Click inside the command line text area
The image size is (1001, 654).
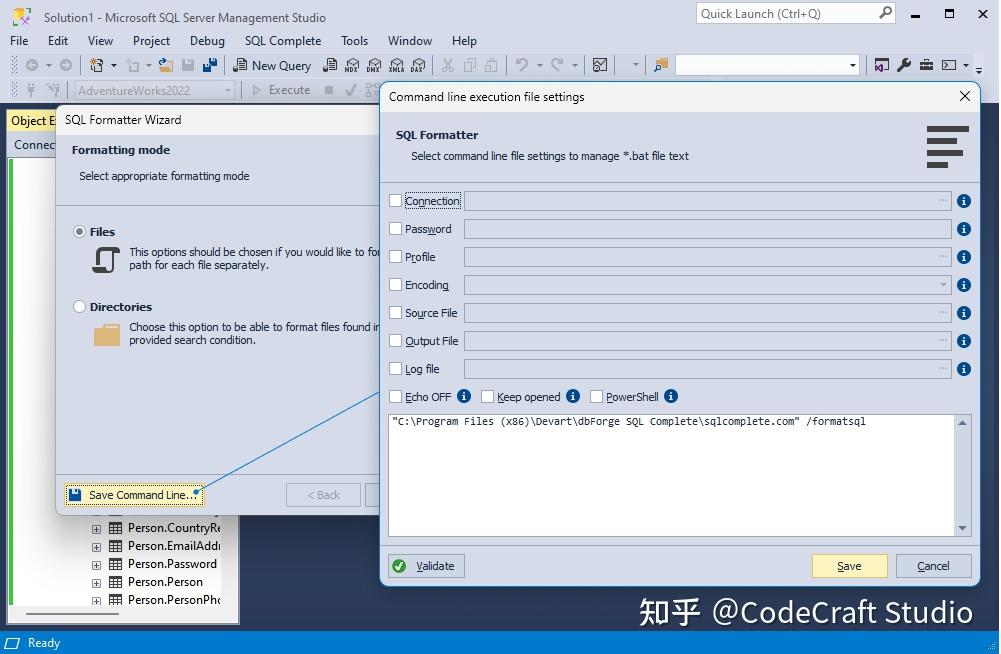tap(672, 475)
